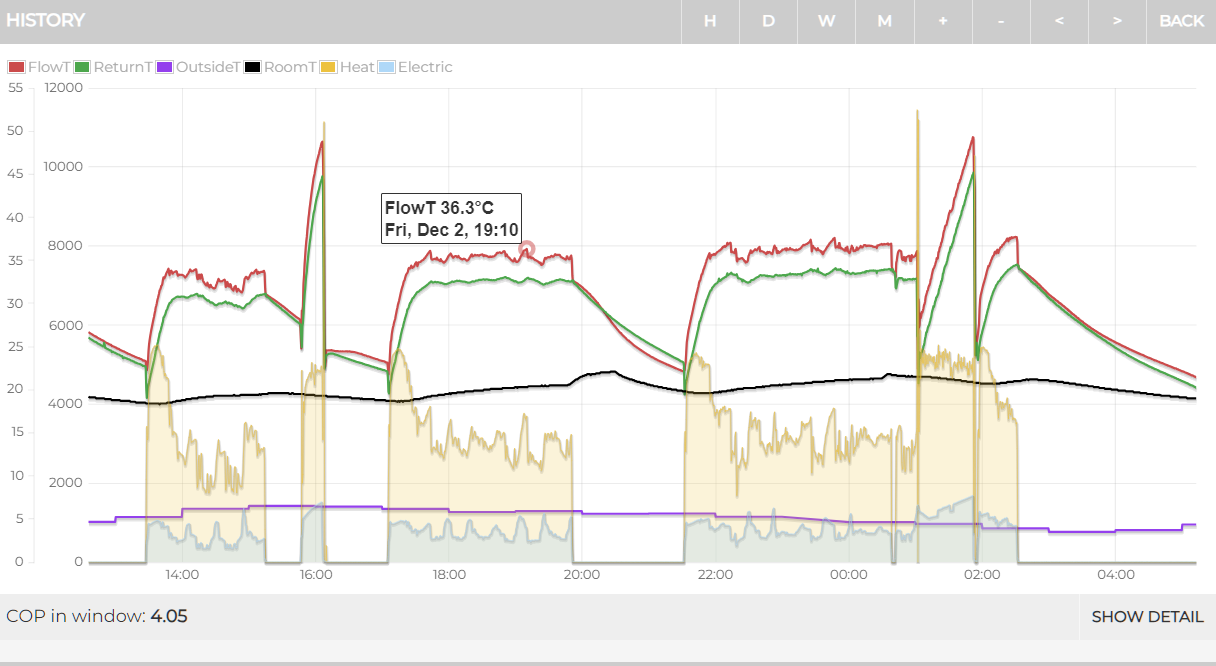Viewport: 1216px width, 666px height.
Task: Switch the history view to hour (H)
Action: (x=710, y=21)
